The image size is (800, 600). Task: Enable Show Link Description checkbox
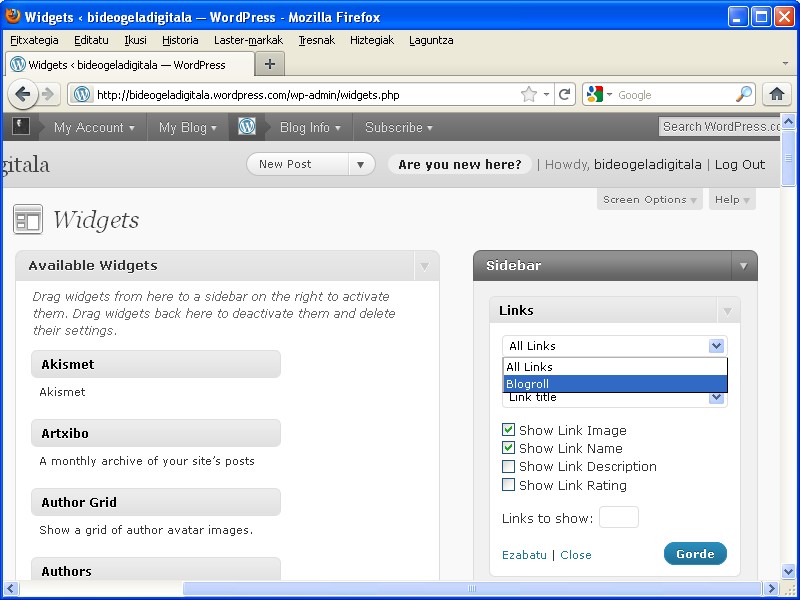tap(508, 466)
